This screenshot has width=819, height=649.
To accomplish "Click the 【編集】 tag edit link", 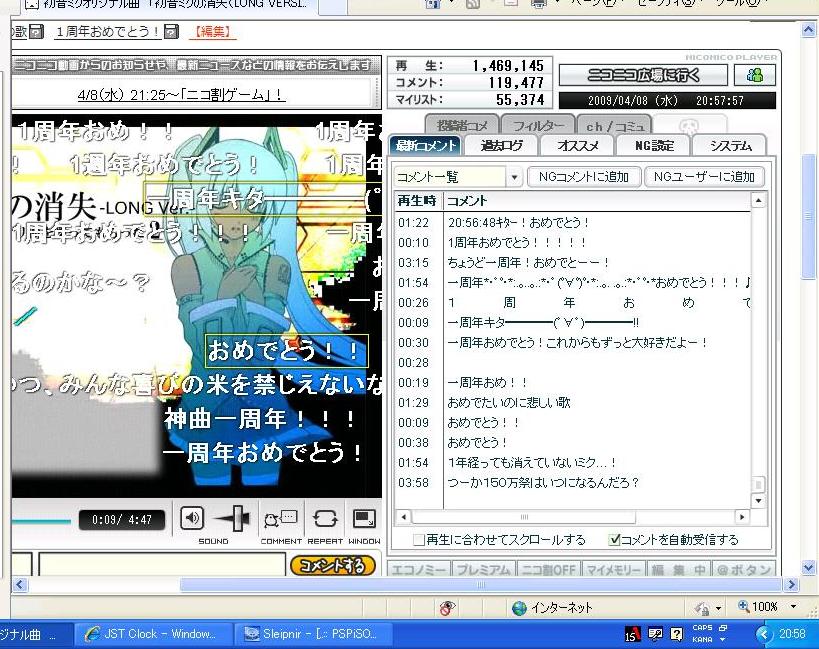I will (x=213, y=32).
